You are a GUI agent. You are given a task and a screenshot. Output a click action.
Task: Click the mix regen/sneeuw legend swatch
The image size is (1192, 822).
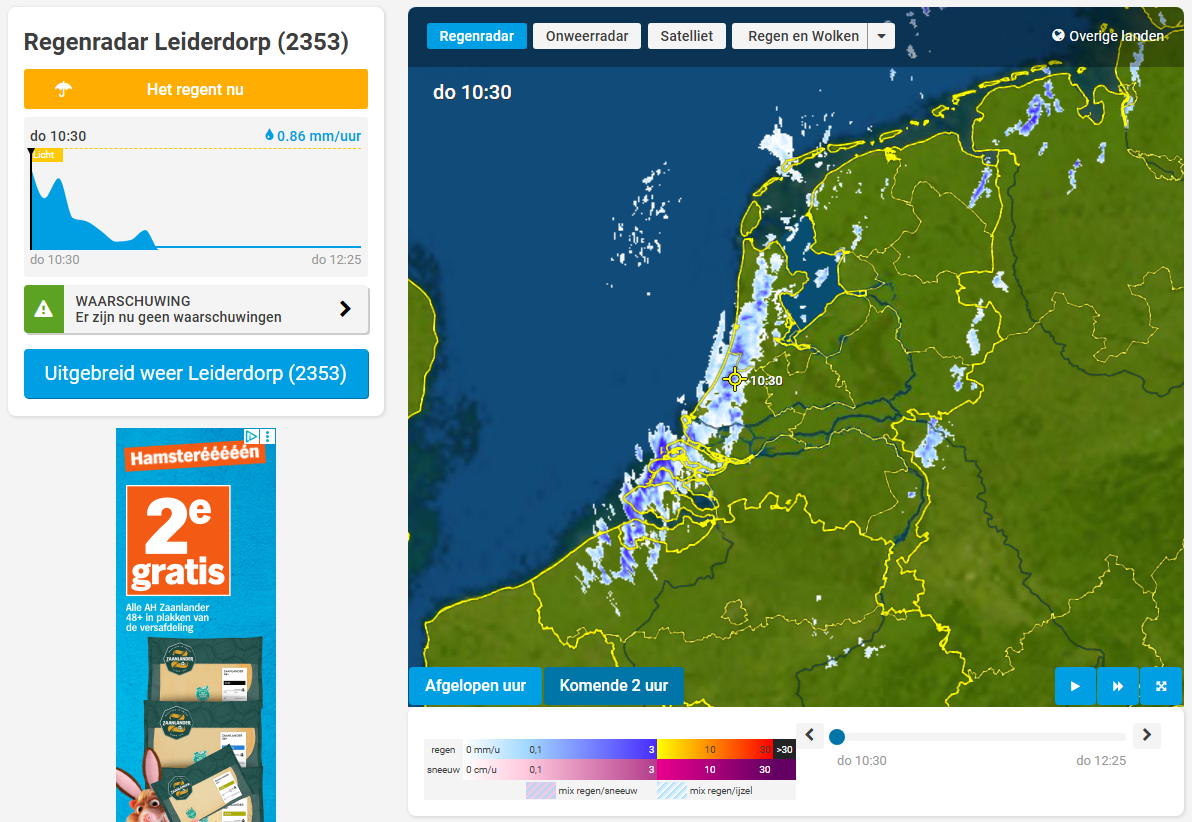[x=541, y=791]
